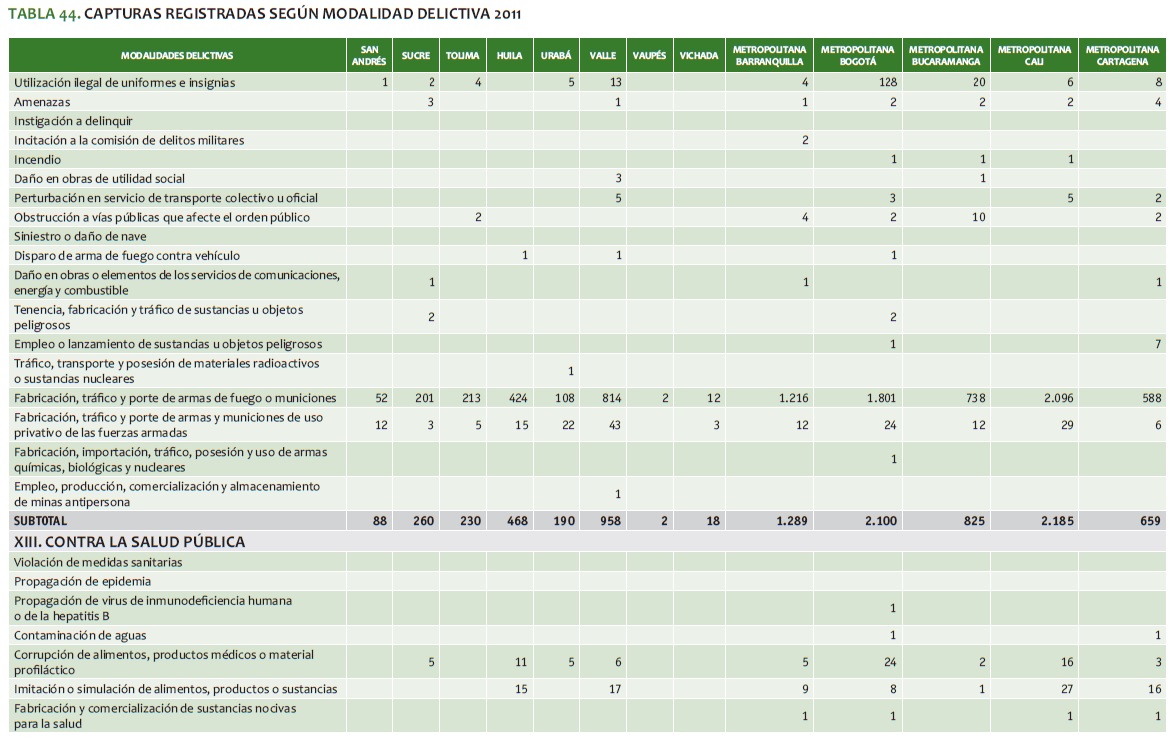Select the 'Vaupés' column header

click(649, 56)
